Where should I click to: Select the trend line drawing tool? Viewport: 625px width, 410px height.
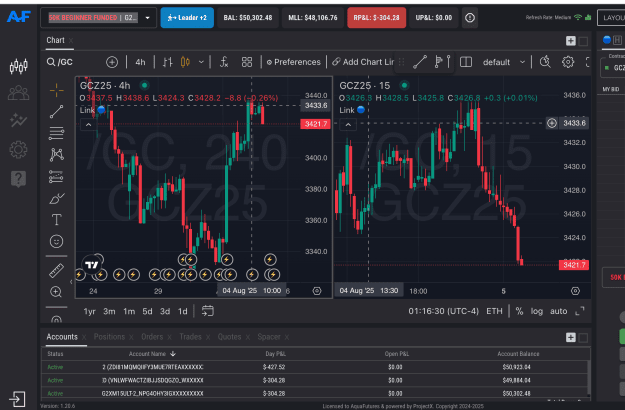click(57, 112)
